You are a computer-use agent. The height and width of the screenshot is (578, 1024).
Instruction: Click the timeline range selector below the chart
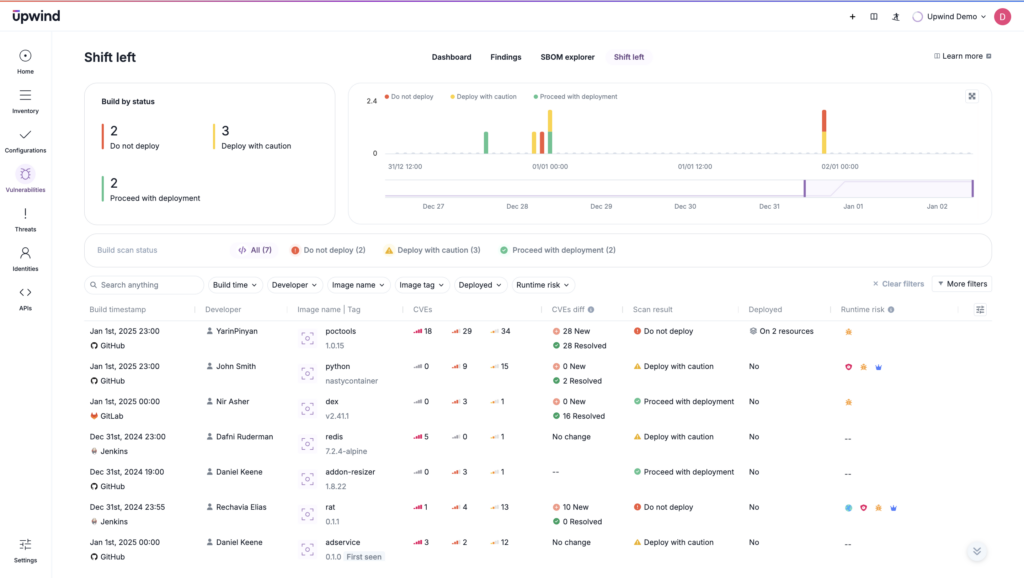[888, 188]
